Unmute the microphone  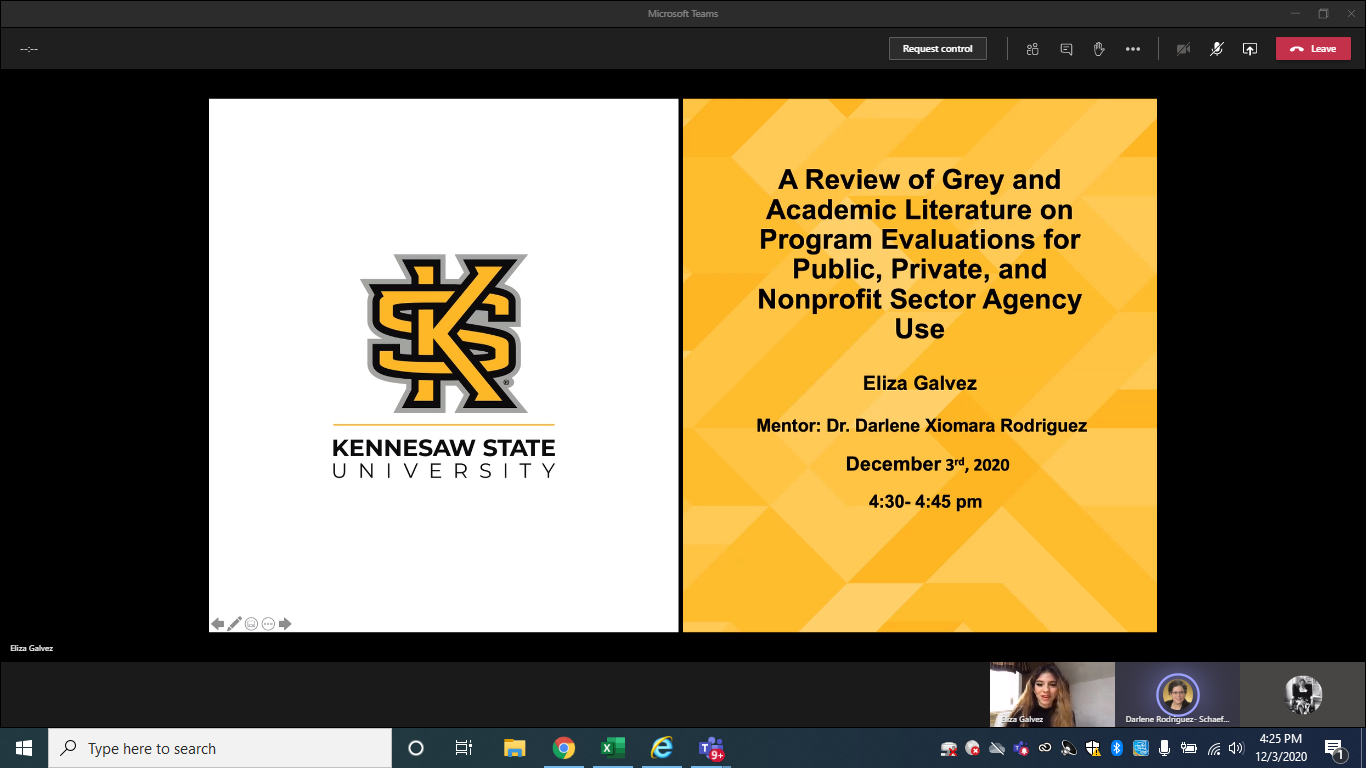click(1216, 49)
